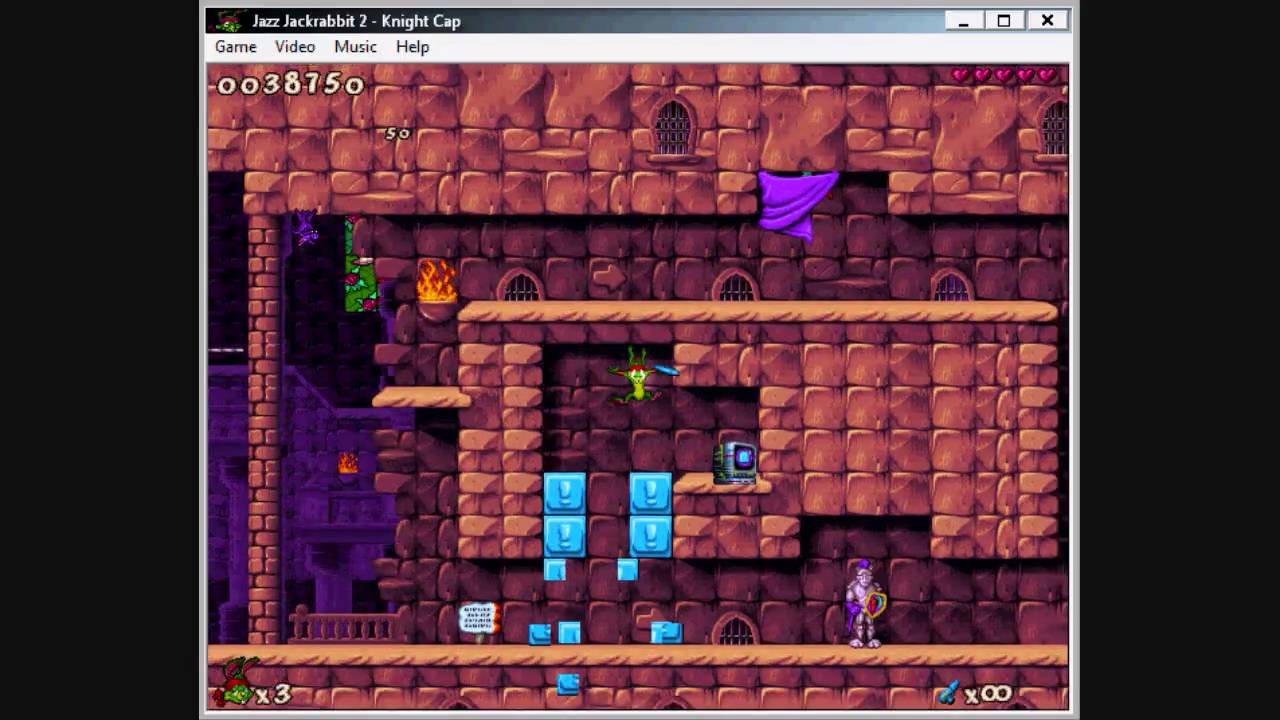Click the armored knight enemy with shield
The image size is (1280, 720).
tap(864, 604)
